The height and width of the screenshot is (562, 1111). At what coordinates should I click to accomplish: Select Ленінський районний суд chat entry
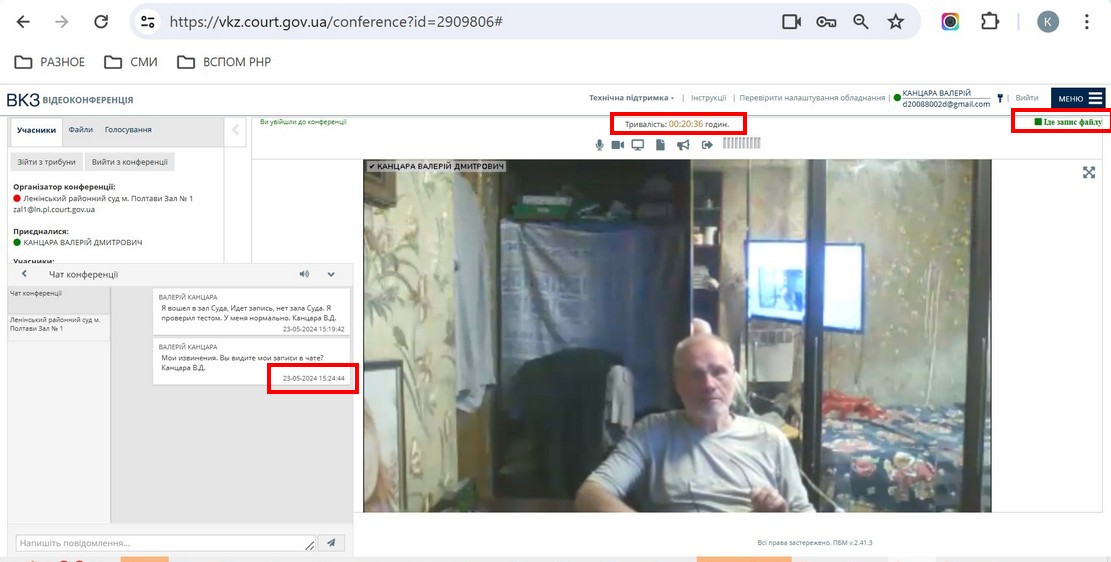[x=59, y=325]
